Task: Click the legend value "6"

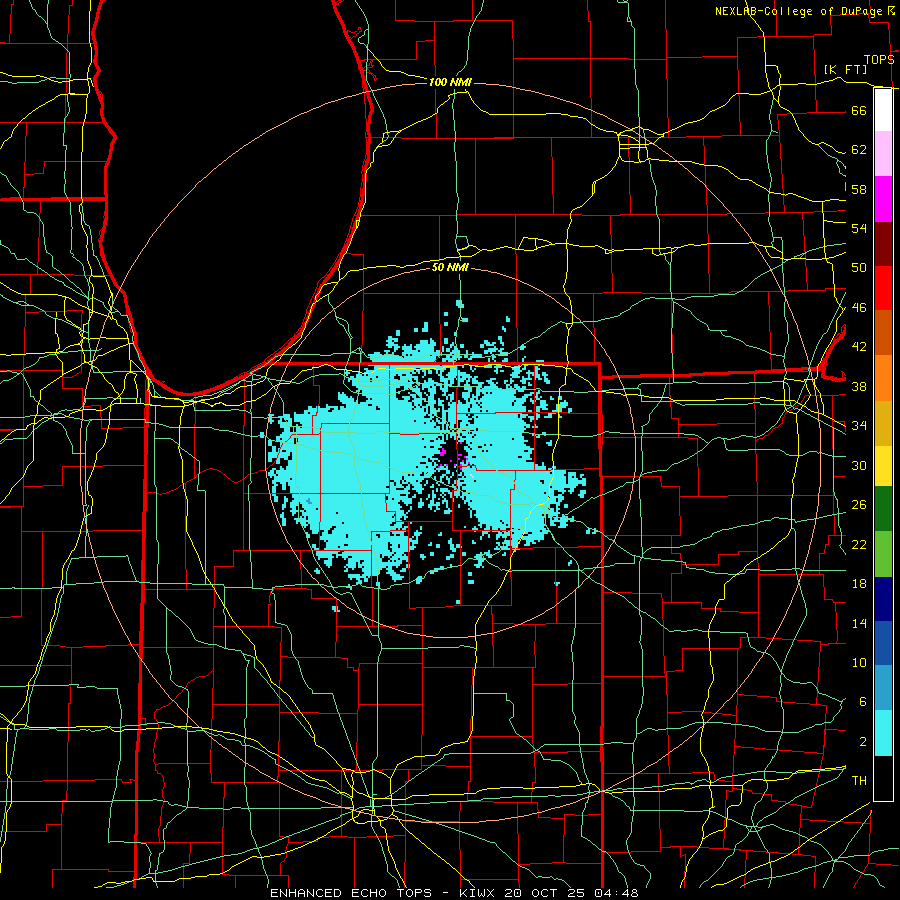Action: [862, 702]
